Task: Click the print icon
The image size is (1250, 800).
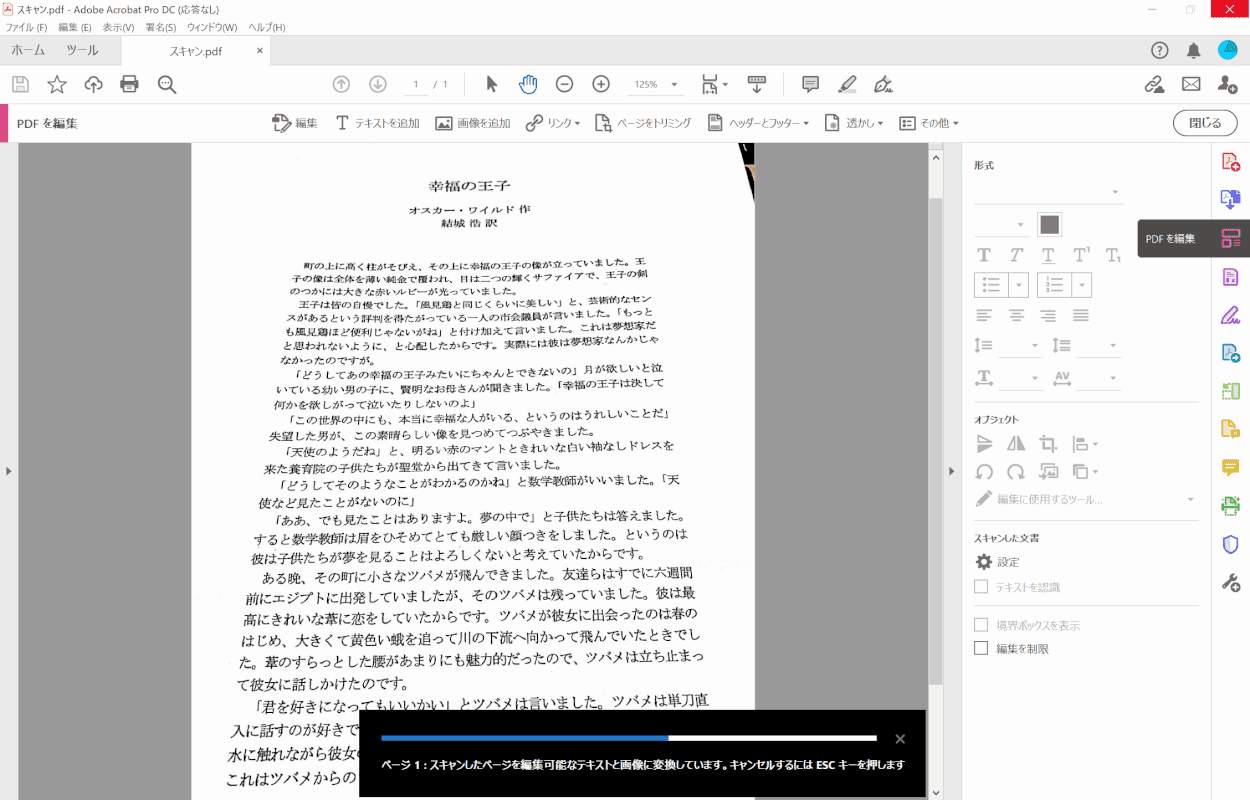Action: tap(130, 84)
